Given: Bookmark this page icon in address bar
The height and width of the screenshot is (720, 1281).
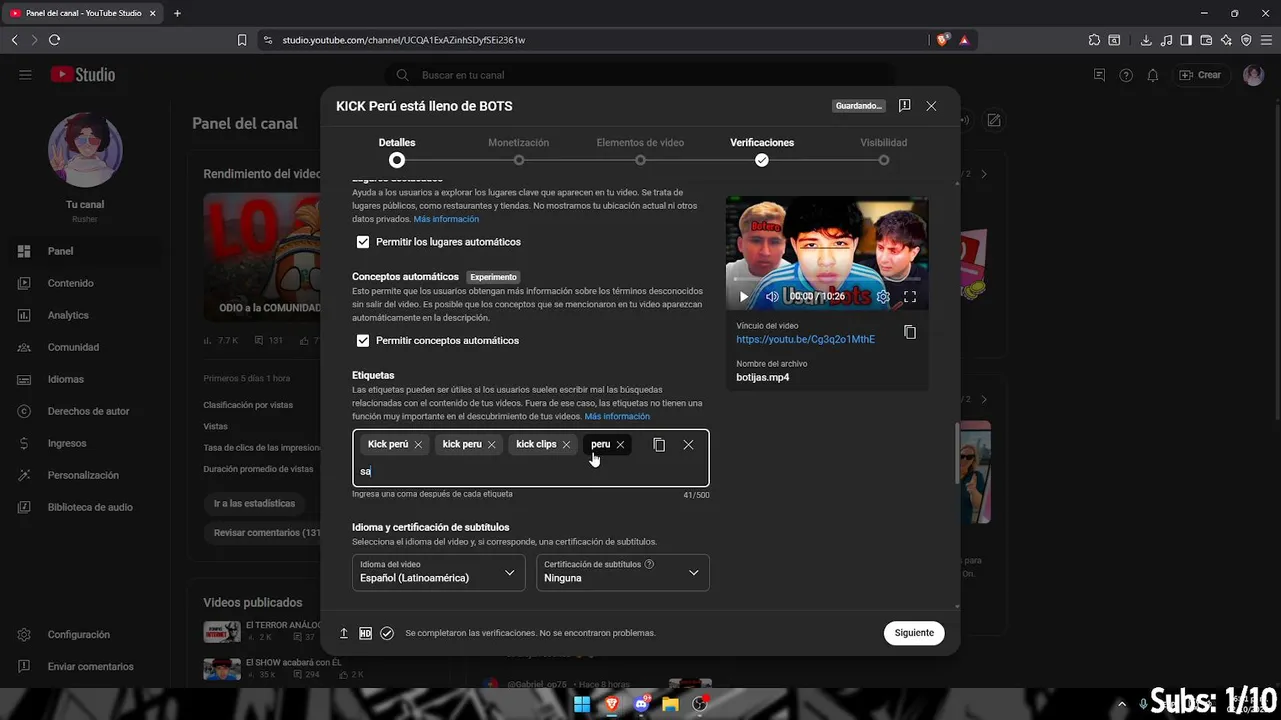Looking at the screenshot, I should (x=242, y=40).
